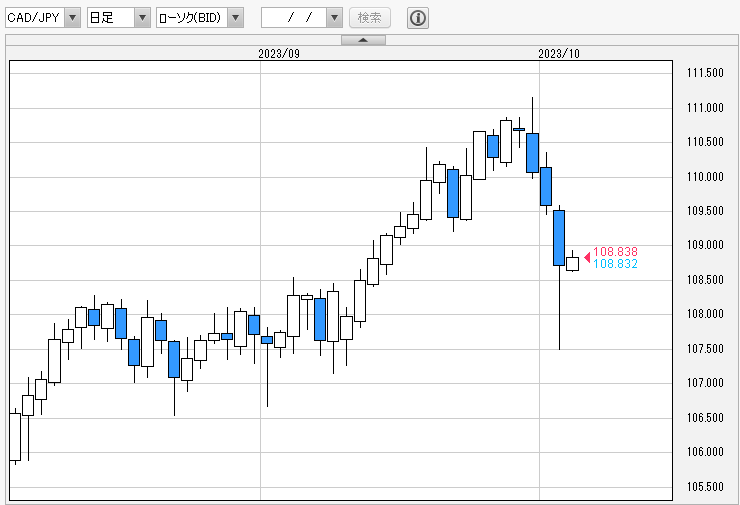This screenshot has height=505, width=740.
Task: Click the 109.500 price axis label
Action: pyautogui.click(x=705, y=210)
